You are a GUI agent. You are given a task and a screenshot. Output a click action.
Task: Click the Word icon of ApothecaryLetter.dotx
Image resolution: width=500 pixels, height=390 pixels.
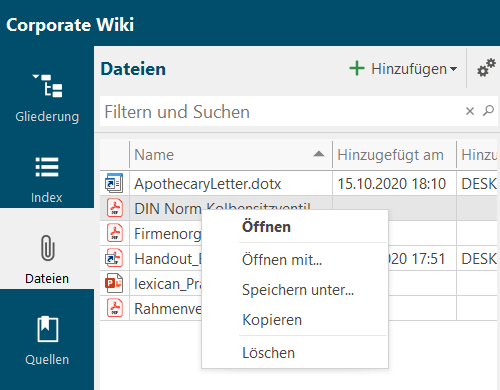point(114,183)
